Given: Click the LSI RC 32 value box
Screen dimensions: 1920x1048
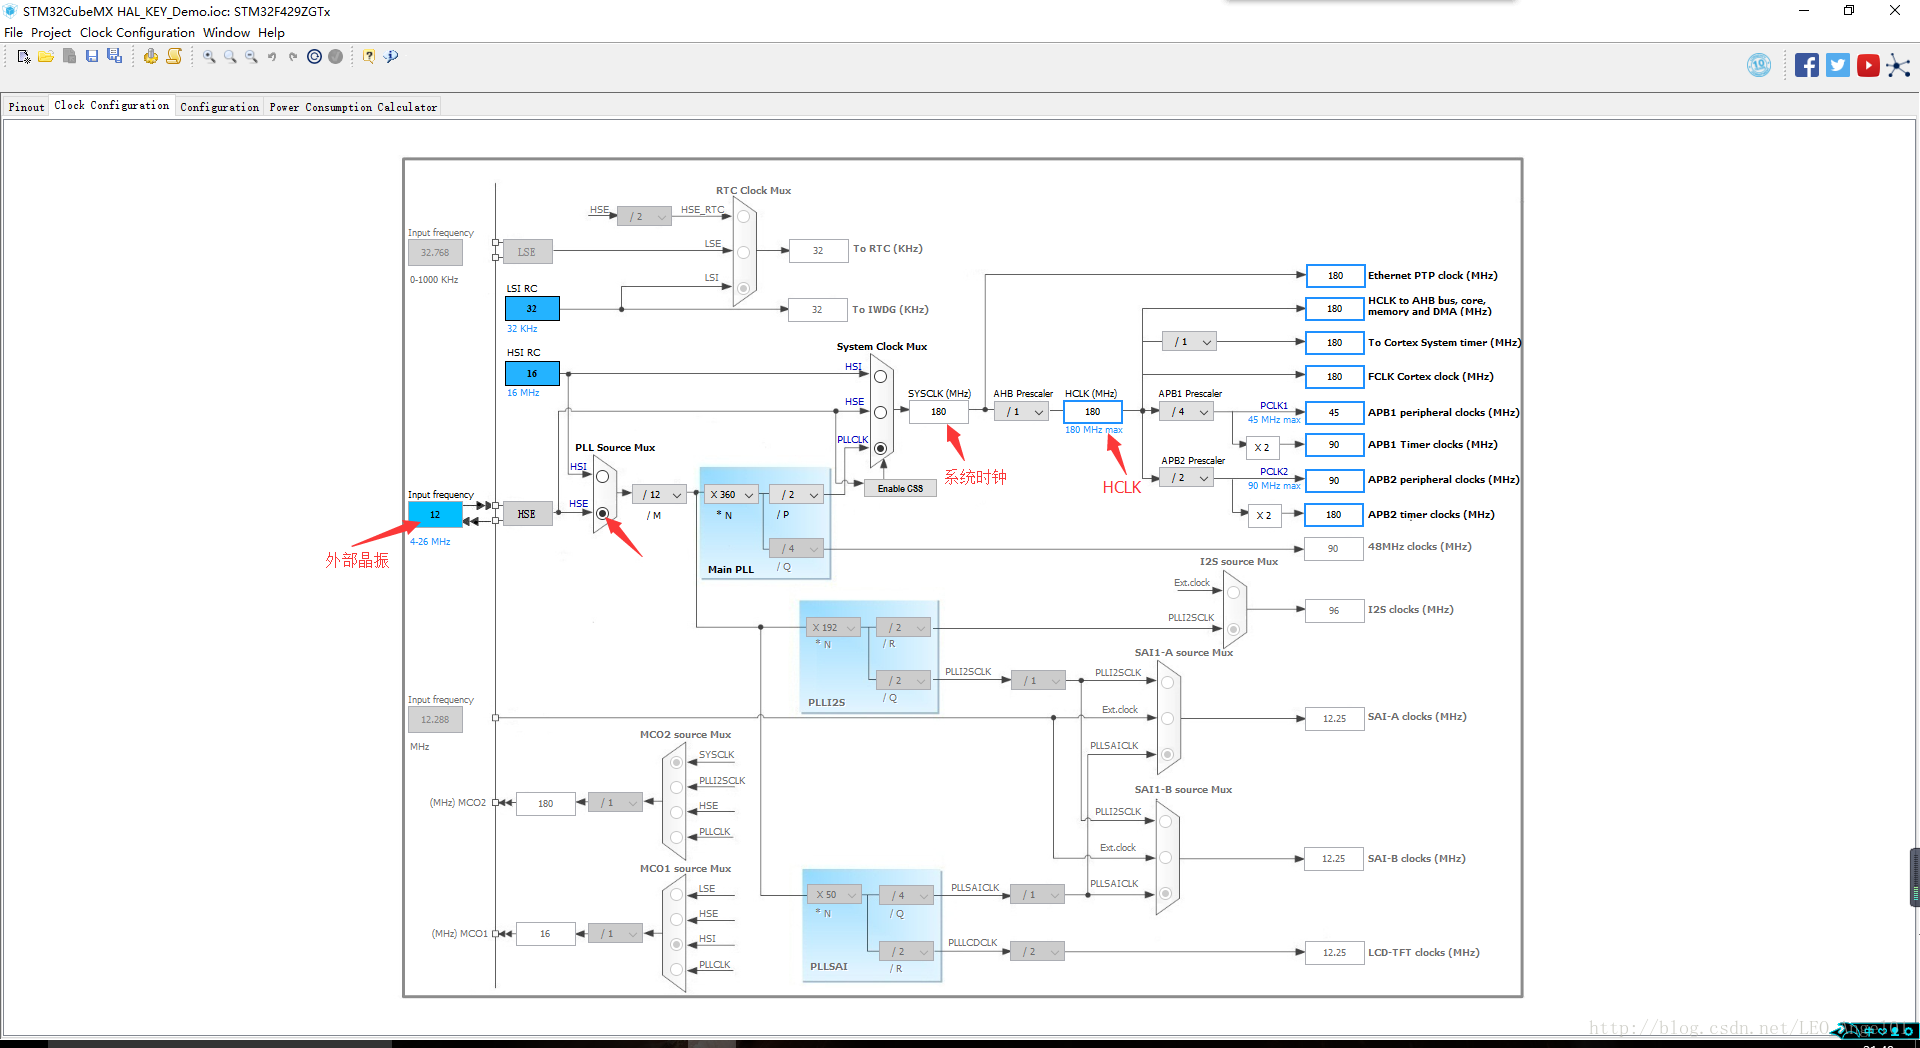Looking at the screenshot, I should point(532,309).
